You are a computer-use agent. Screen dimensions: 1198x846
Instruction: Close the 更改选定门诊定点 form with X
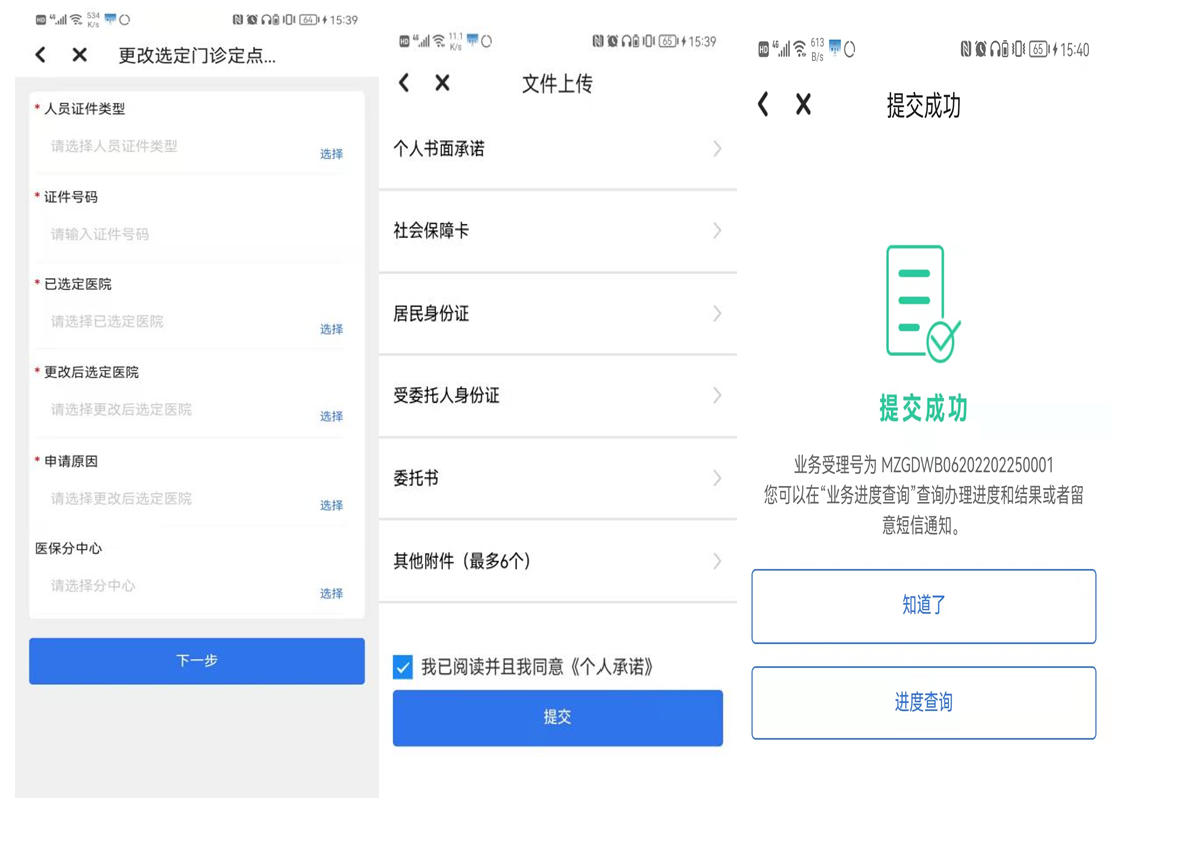pos(80,55)
